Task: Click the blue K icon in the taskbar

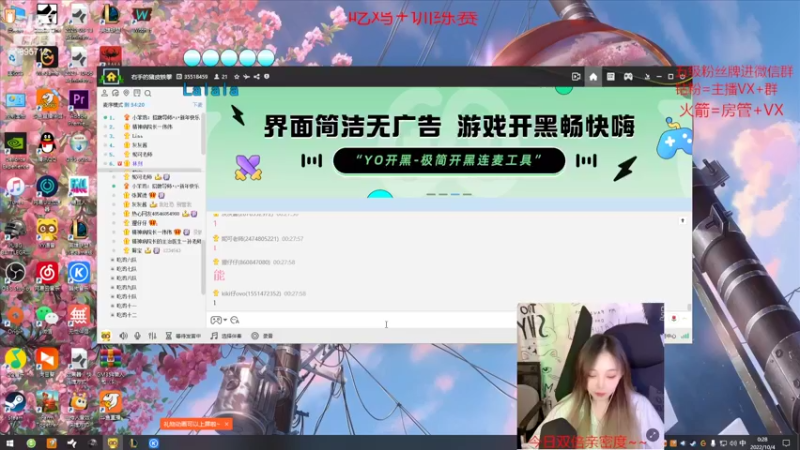Action: [x=153, y=443]
